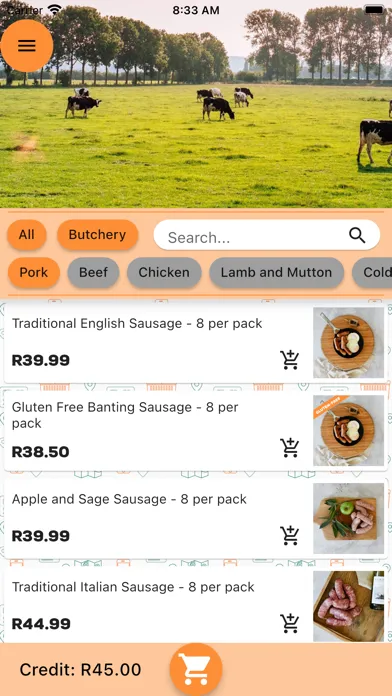This screenshot has width=392, height=696.
Task: Open the orange hamburger menu
Action: point(27,46)
